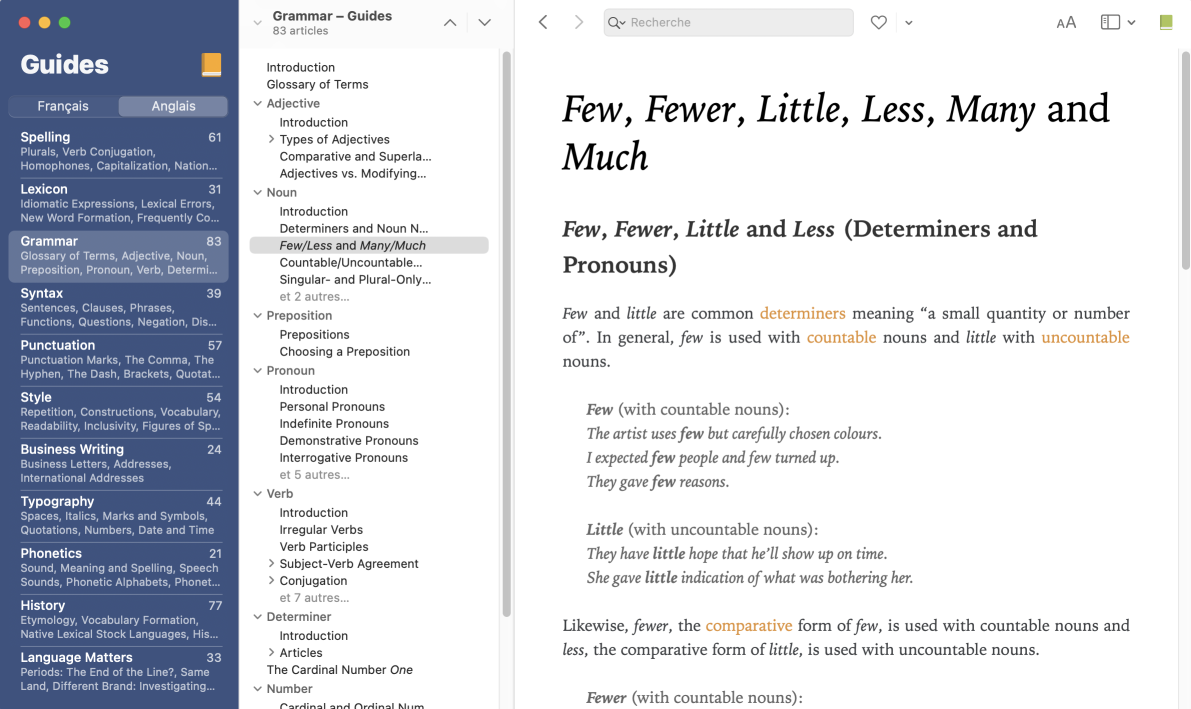Open the 'comparative' hyperlink in text
Screen dimensions: 1191x709
tap(748, 625)
